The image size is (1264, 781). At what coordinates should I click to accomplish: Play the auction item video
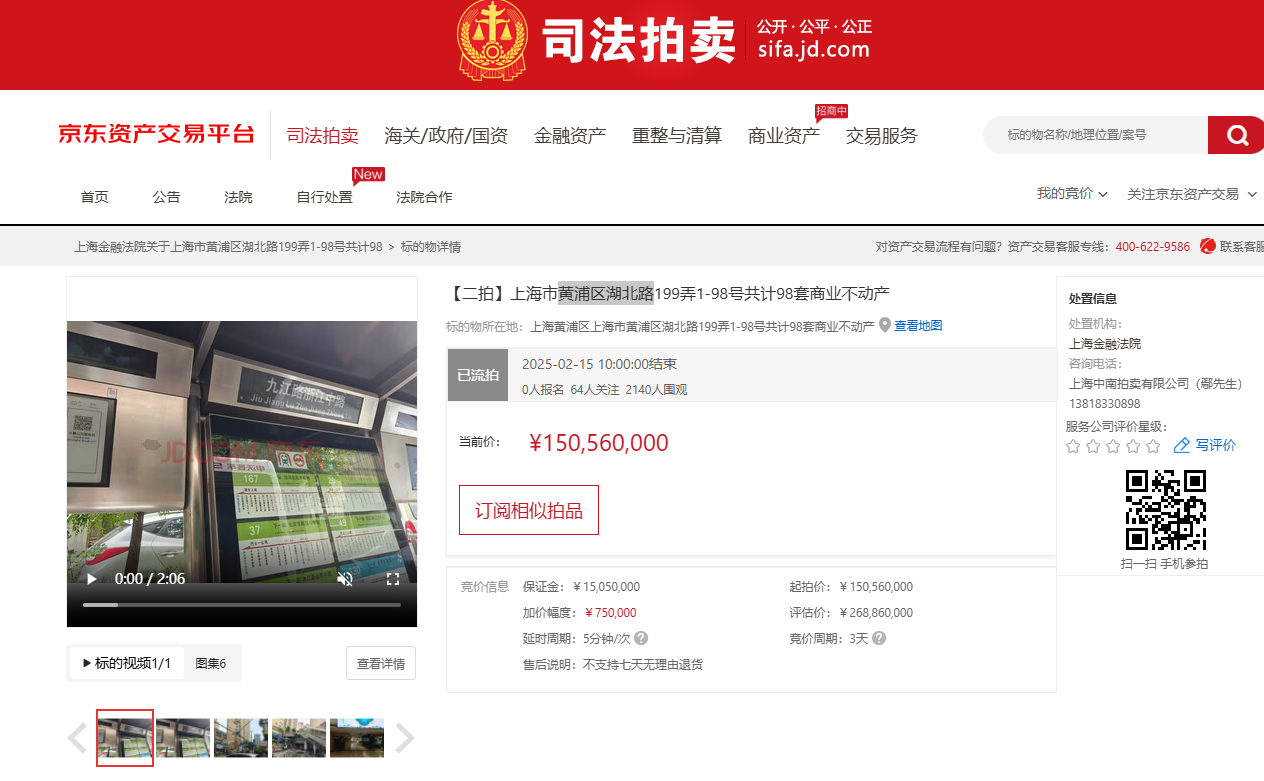click(92, 579)
